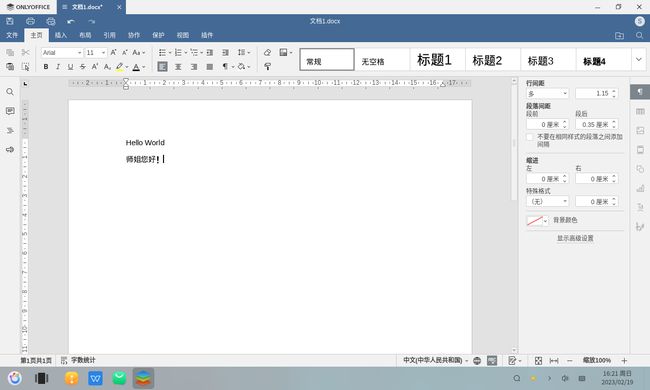Toggle subscript formatting
650x390 pixels.
[107, 67]
